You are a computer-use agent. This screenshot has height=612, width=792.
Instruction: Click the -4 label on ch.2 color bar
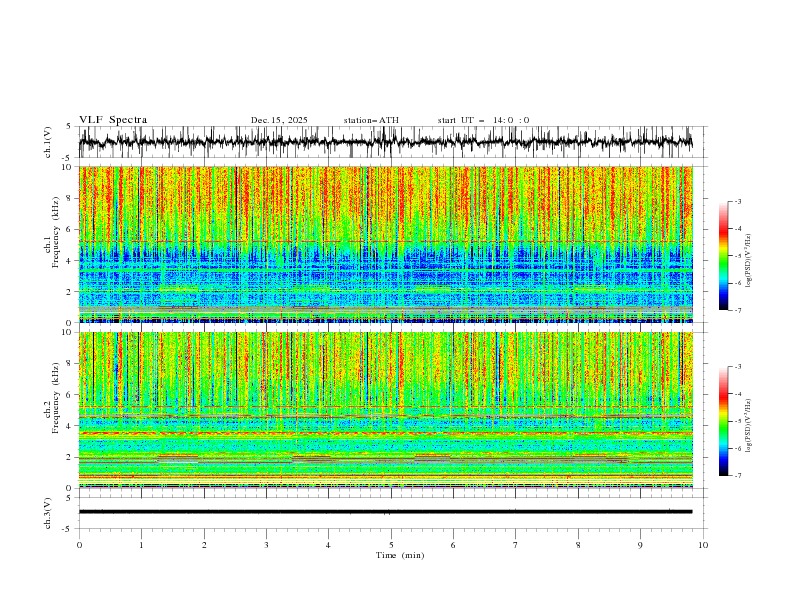tap(738, 394)
